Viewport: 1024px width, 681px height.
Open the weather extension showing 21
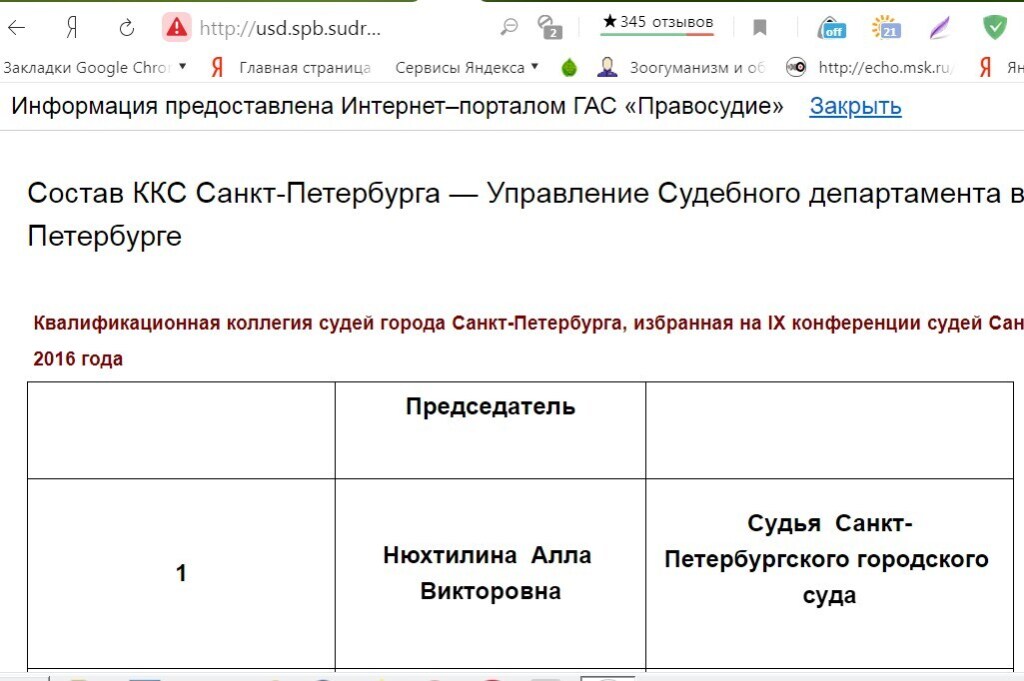point(885,28)
